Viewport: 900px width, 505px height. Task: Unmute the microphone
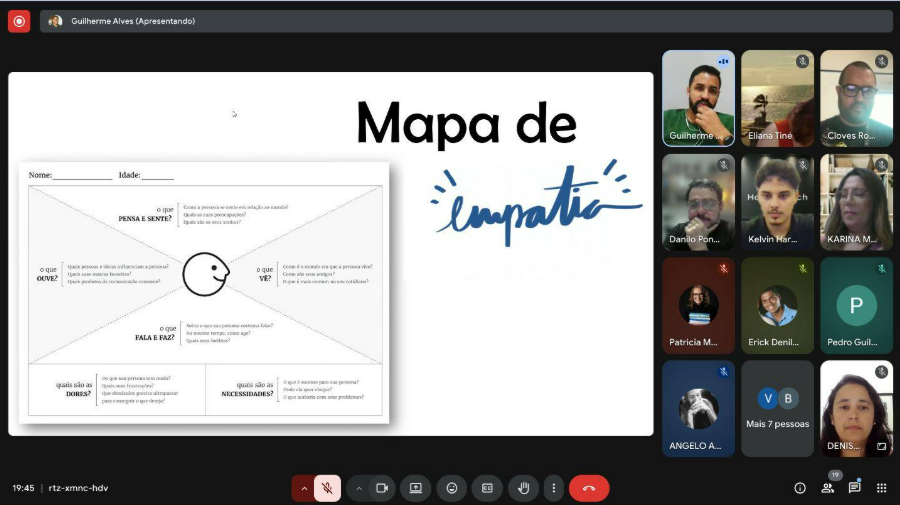[x=327, y=488]
